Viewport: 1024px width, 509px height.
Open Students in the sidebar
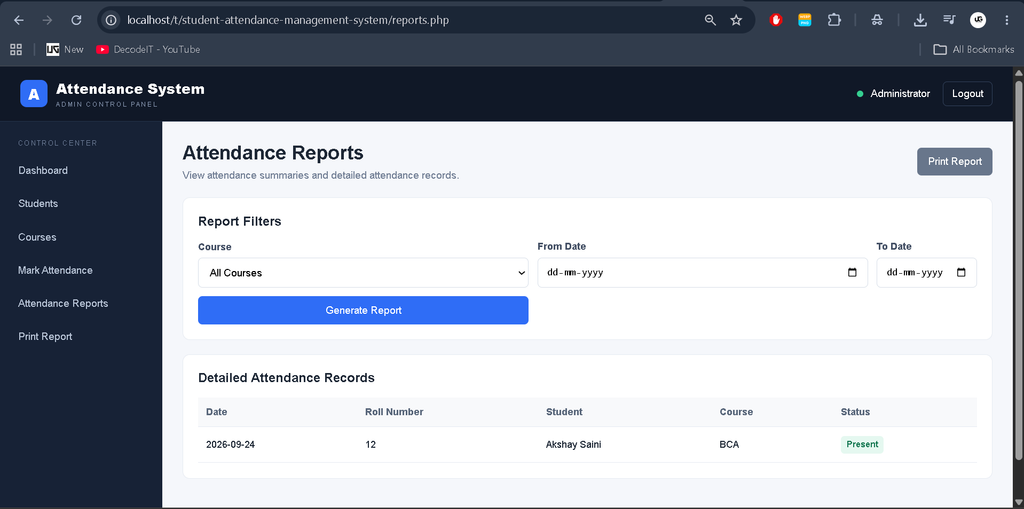pos(38,204)
